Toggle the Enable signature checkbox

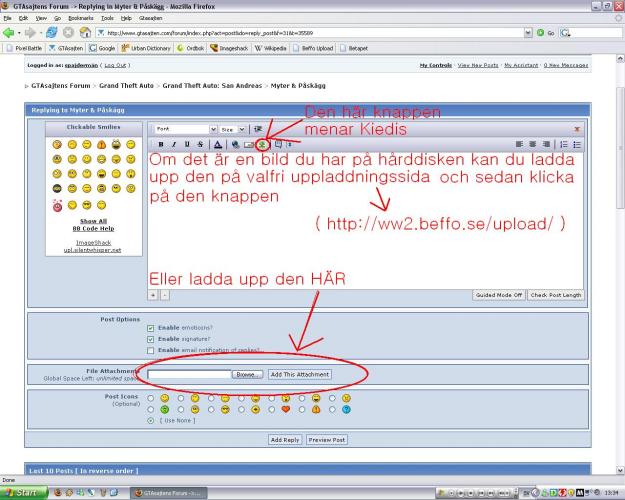coord(150,339)
